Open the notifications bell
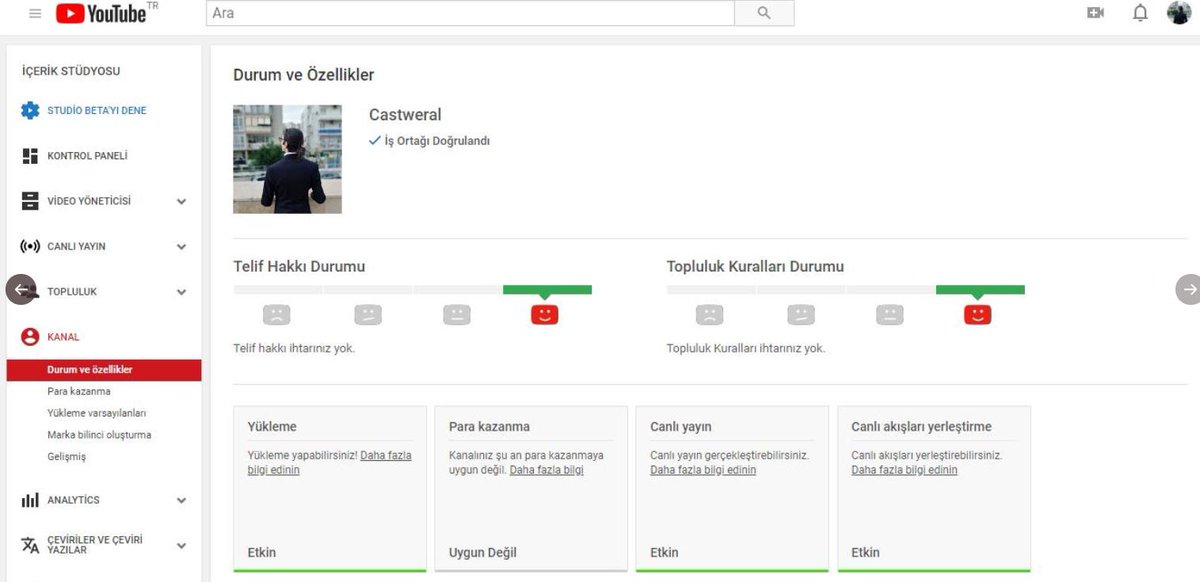Image resolution: width=1200 pixels, height=582 pixels. click(1140, 13)
